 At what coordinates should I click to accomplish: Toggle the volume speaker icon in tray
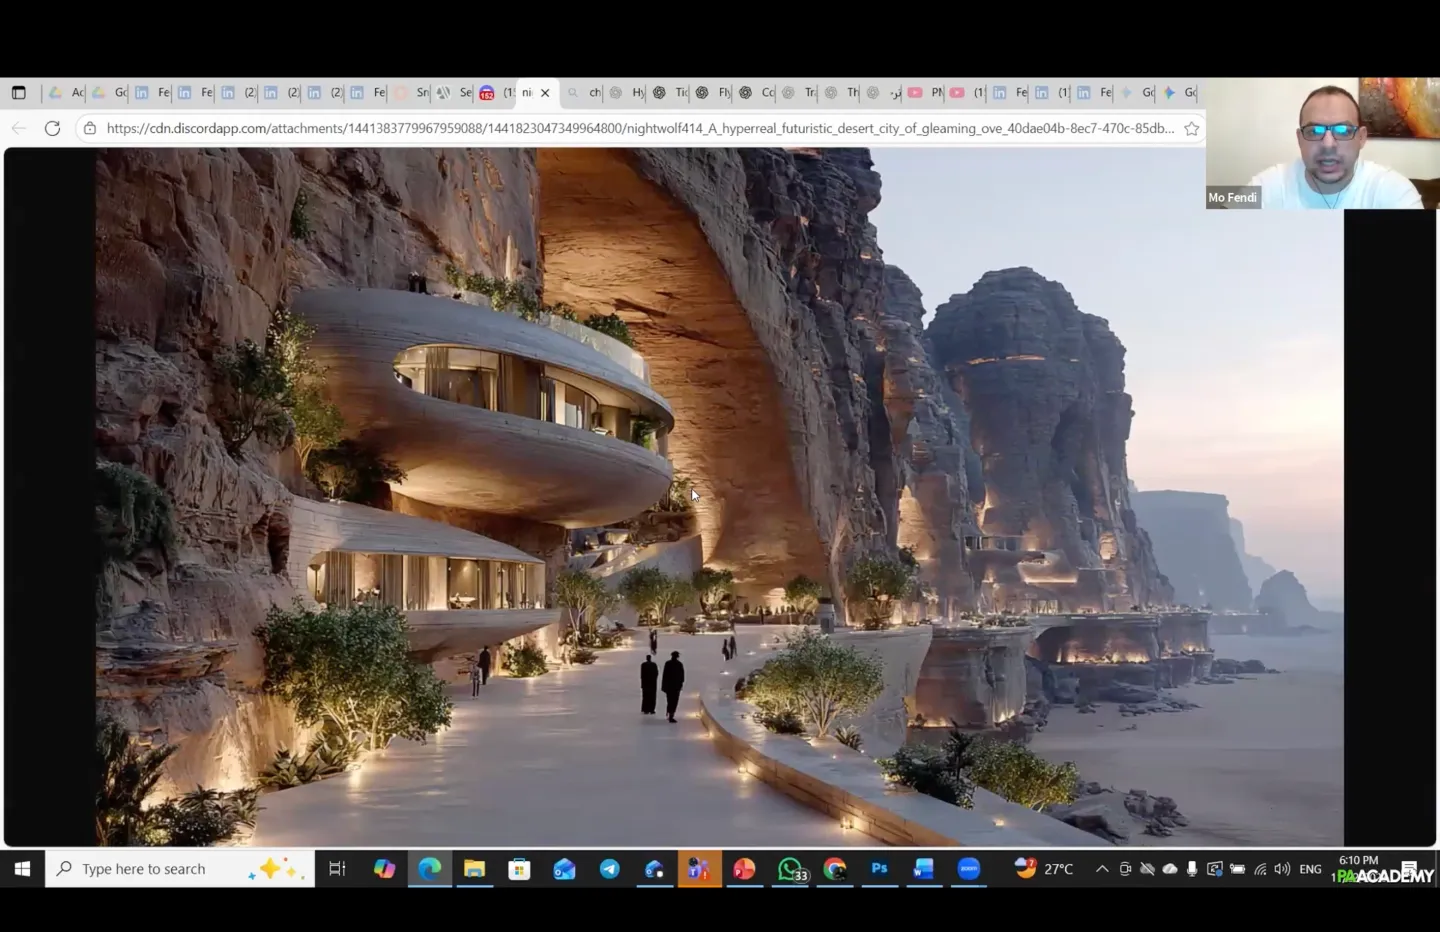pyautogui.click(x=1282, y=869)
